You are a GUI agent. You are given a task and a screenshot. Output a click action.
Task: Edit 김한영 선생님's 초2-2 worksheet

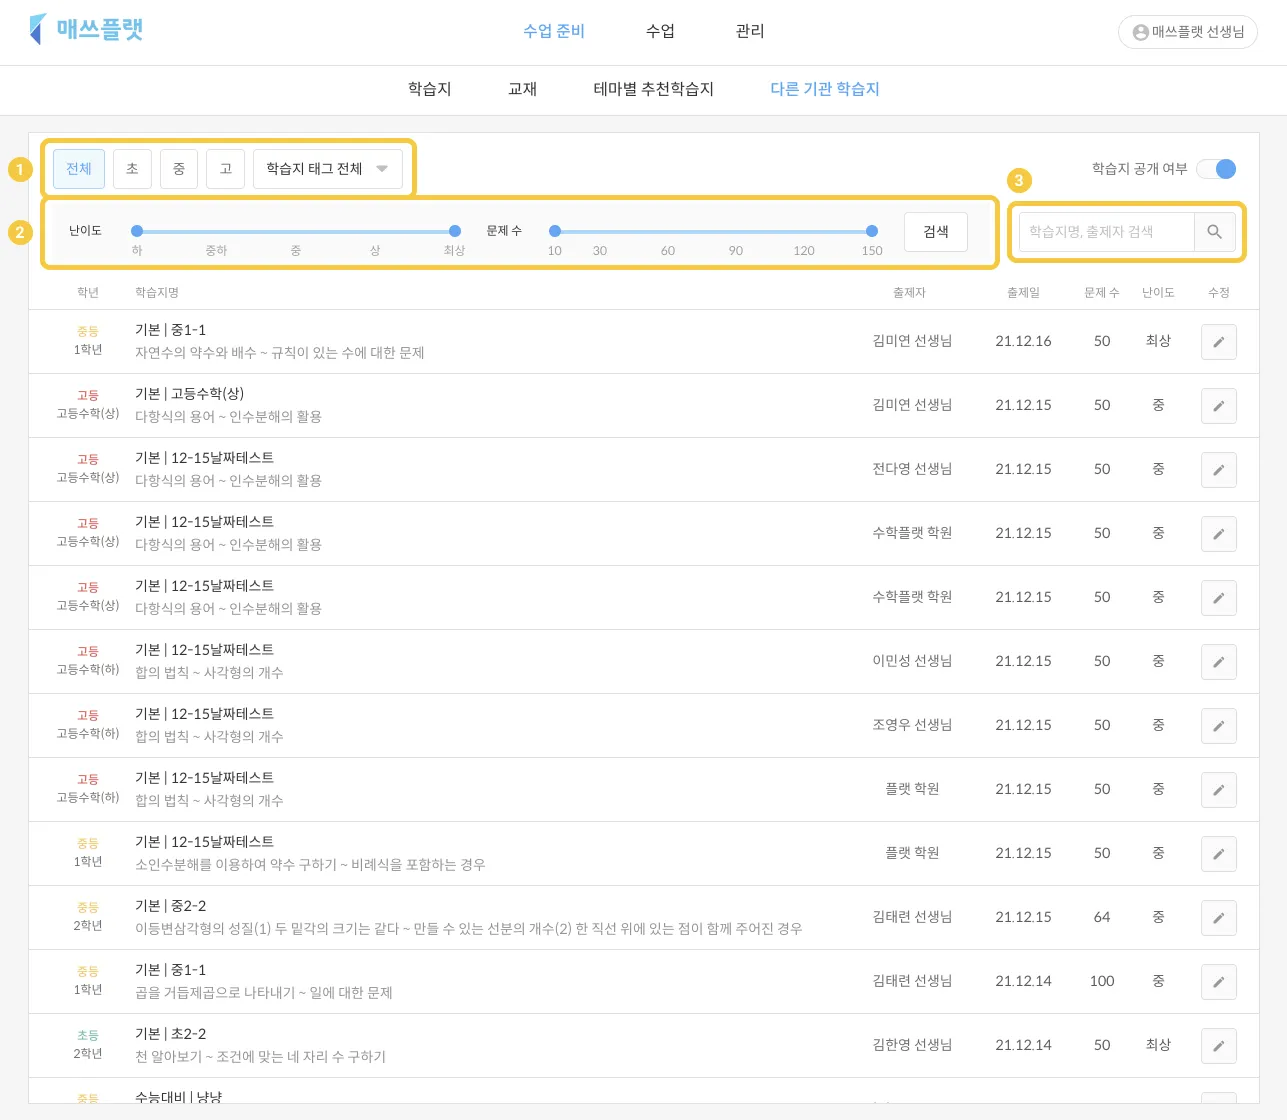point(1218,1046)
